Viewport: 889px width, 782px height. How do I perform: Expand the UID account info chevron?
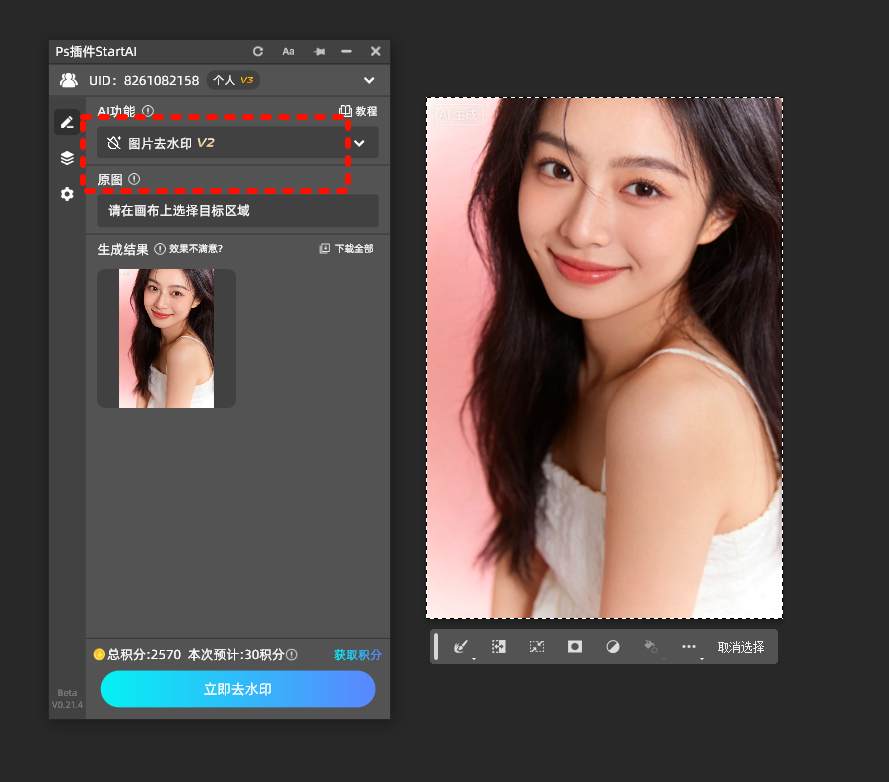point(369,80)
